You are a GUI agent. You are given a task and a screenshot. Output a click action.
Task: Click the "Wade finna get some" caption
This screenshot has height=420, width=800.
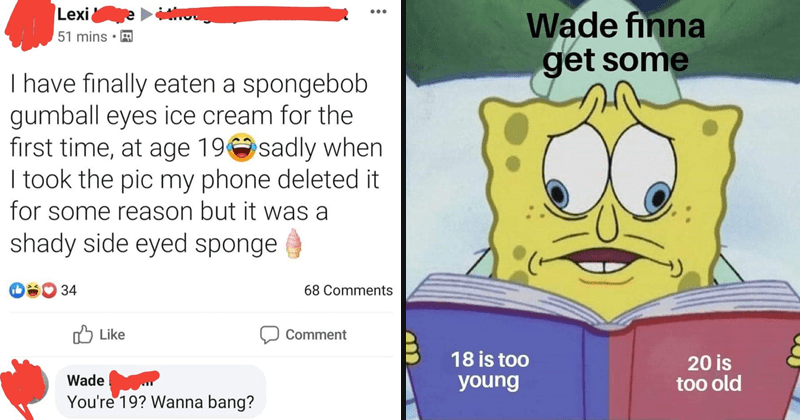616,43
